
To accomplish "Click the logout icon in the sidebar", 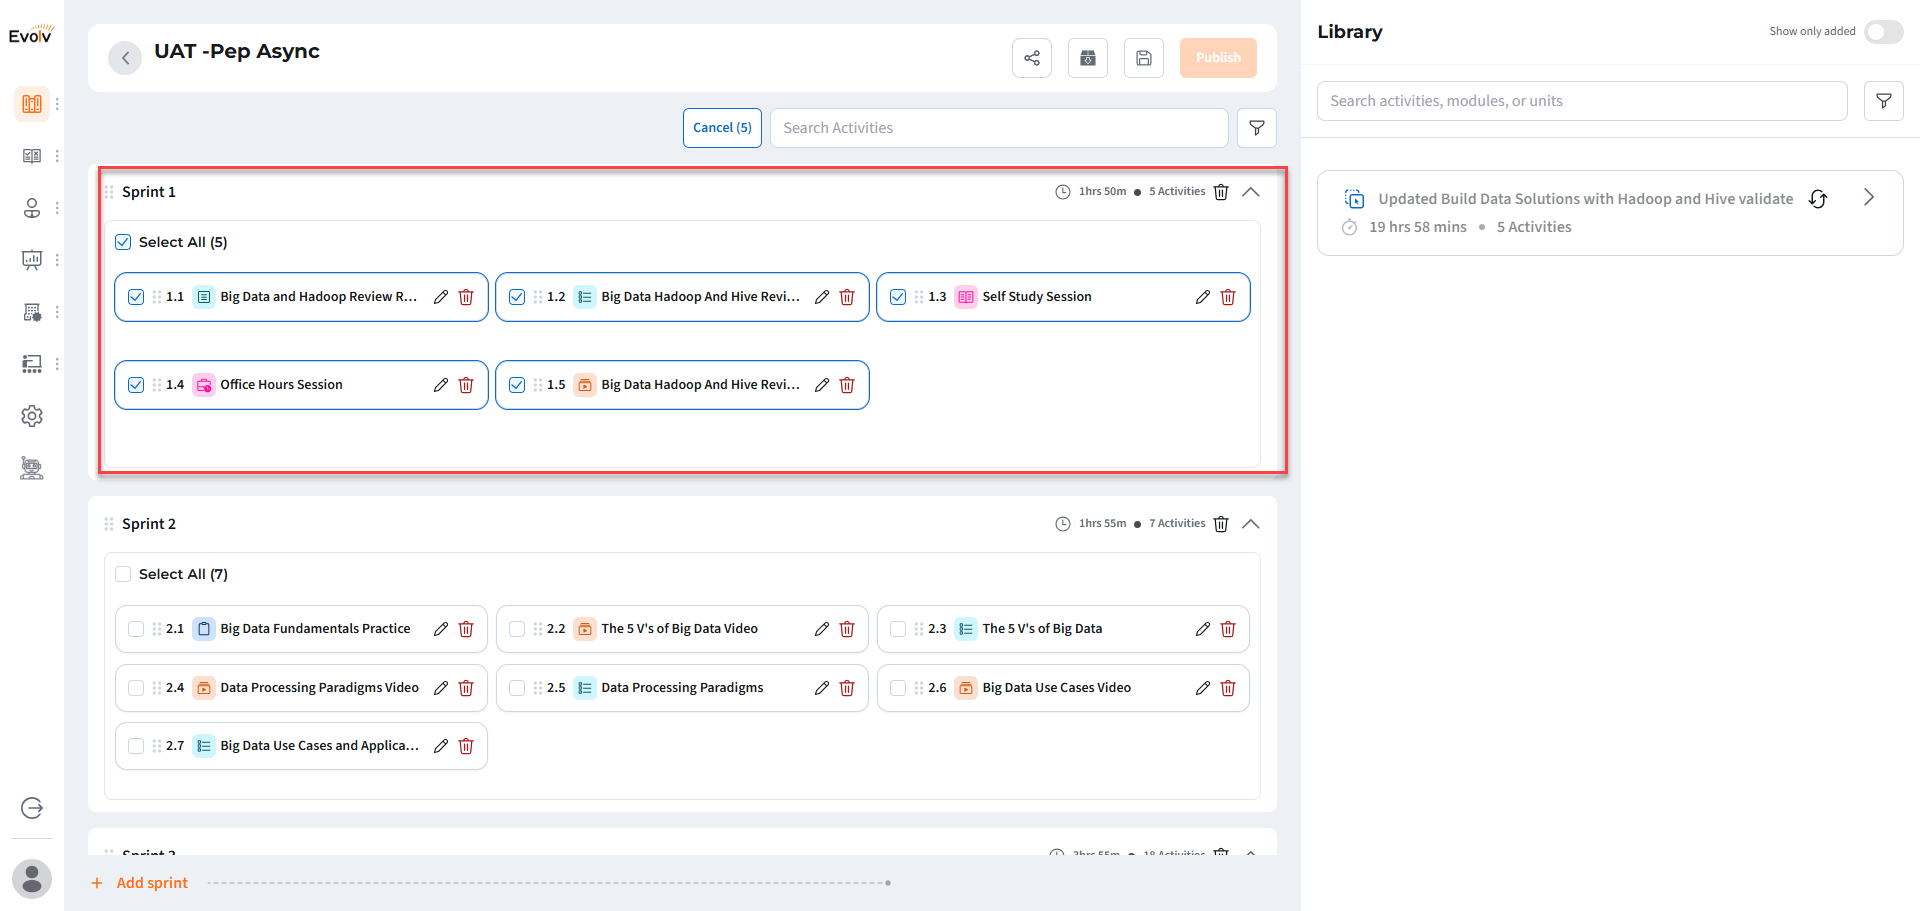I will [32, 808].
